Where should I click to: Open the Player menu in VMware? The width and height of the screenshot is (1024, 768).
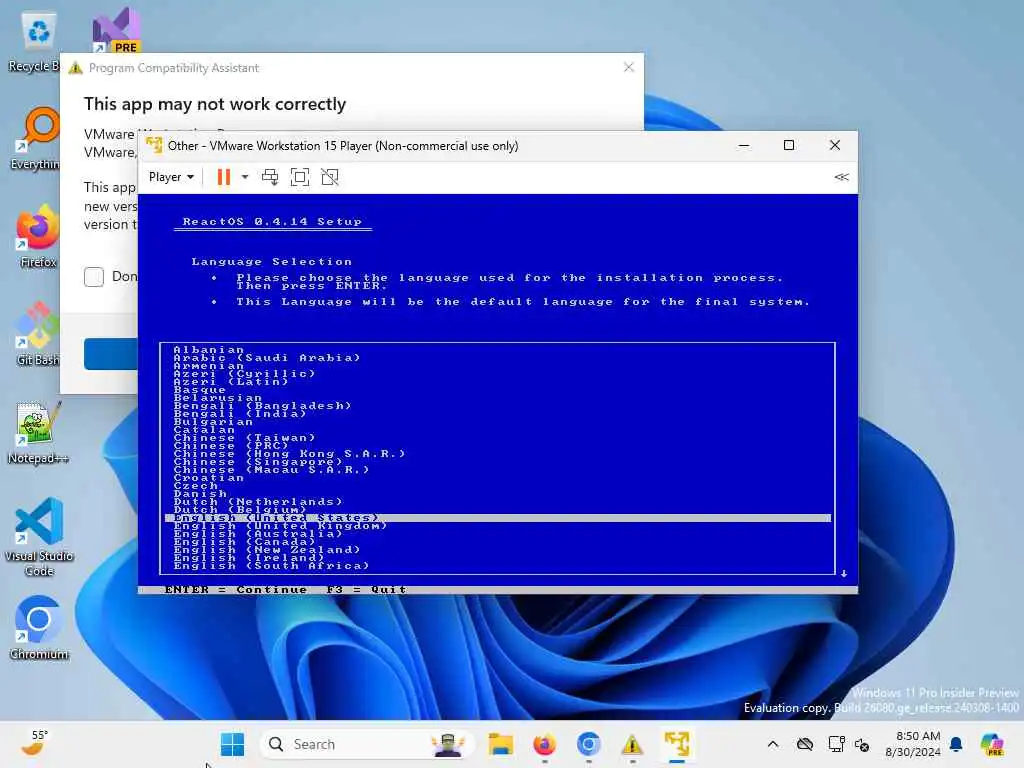(171, 177)
